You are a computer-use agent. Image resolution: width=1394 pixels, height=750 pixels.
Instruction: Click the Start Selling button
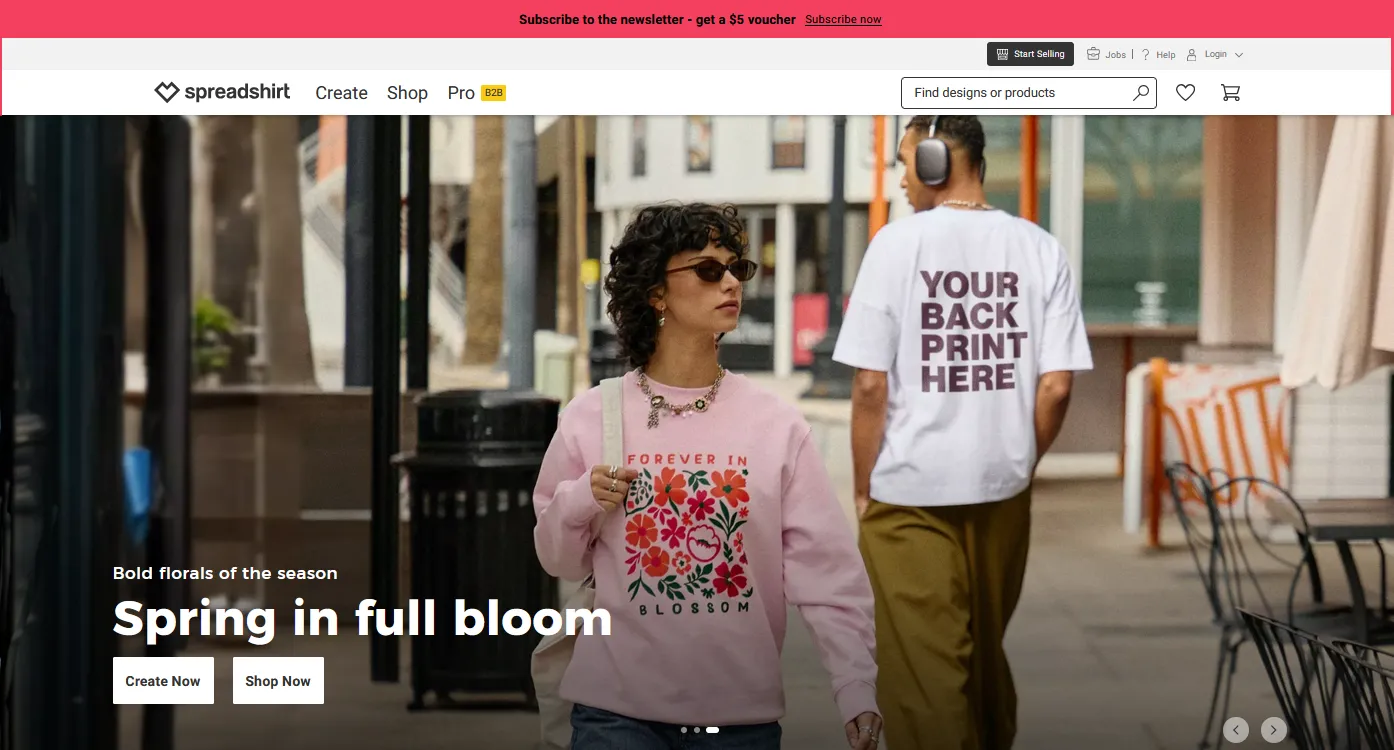[1030, 54]
